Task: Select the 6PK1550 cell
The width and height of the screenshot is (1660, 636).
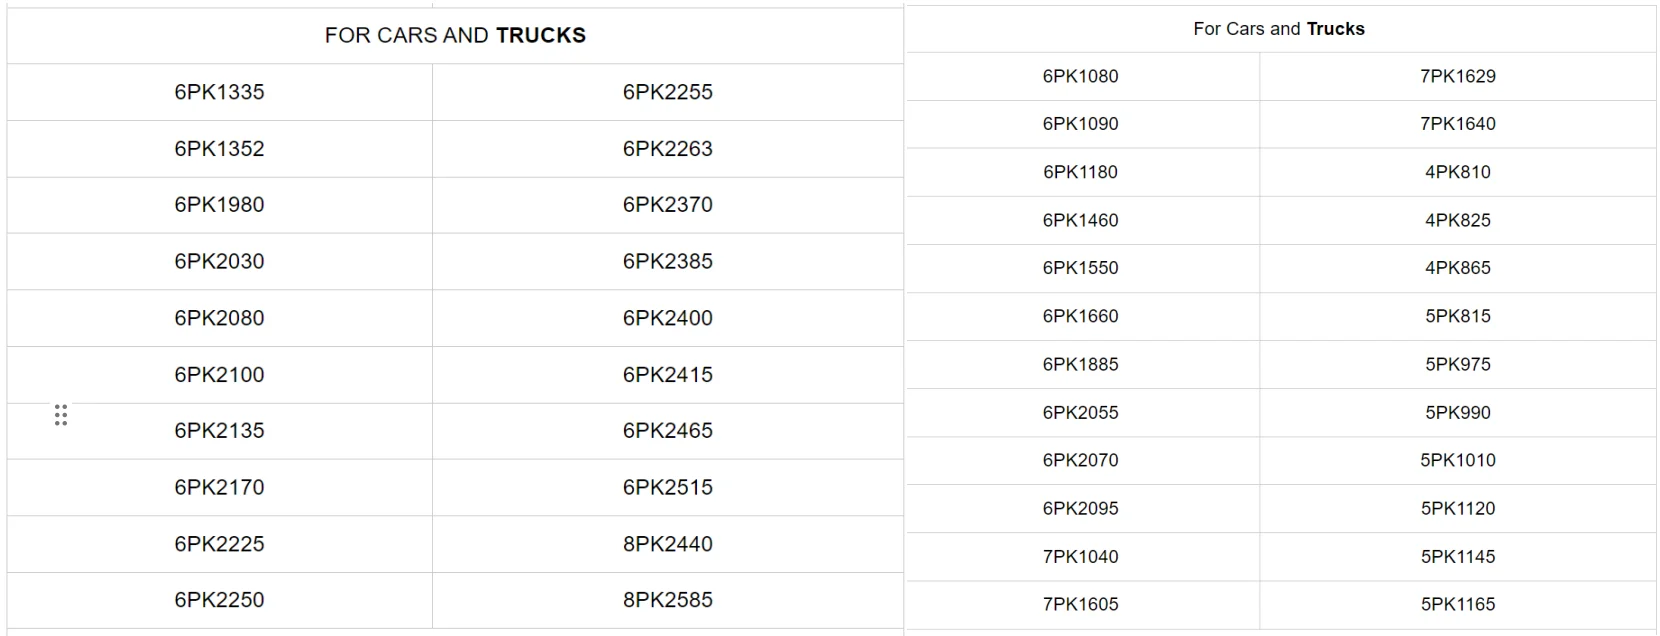Action: point(1082,268)
